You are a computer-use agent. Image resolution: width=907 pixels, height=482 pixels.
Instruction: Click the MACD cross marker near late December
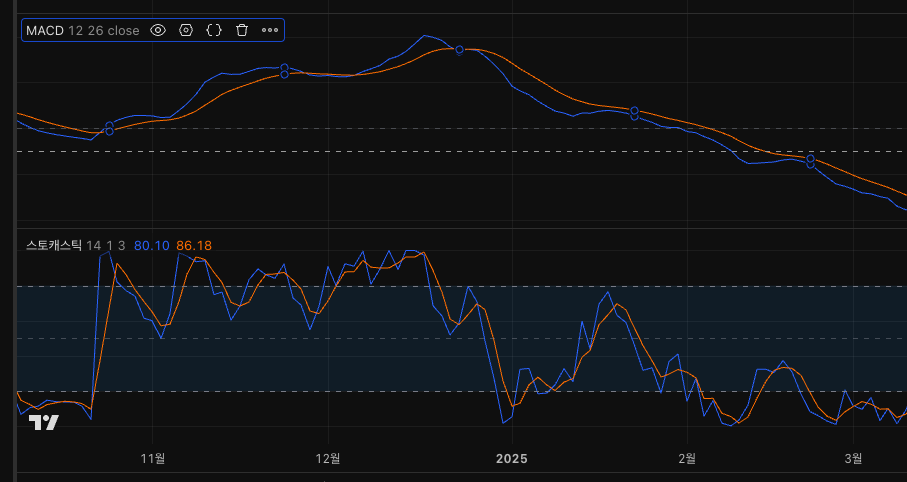point(459,50)
